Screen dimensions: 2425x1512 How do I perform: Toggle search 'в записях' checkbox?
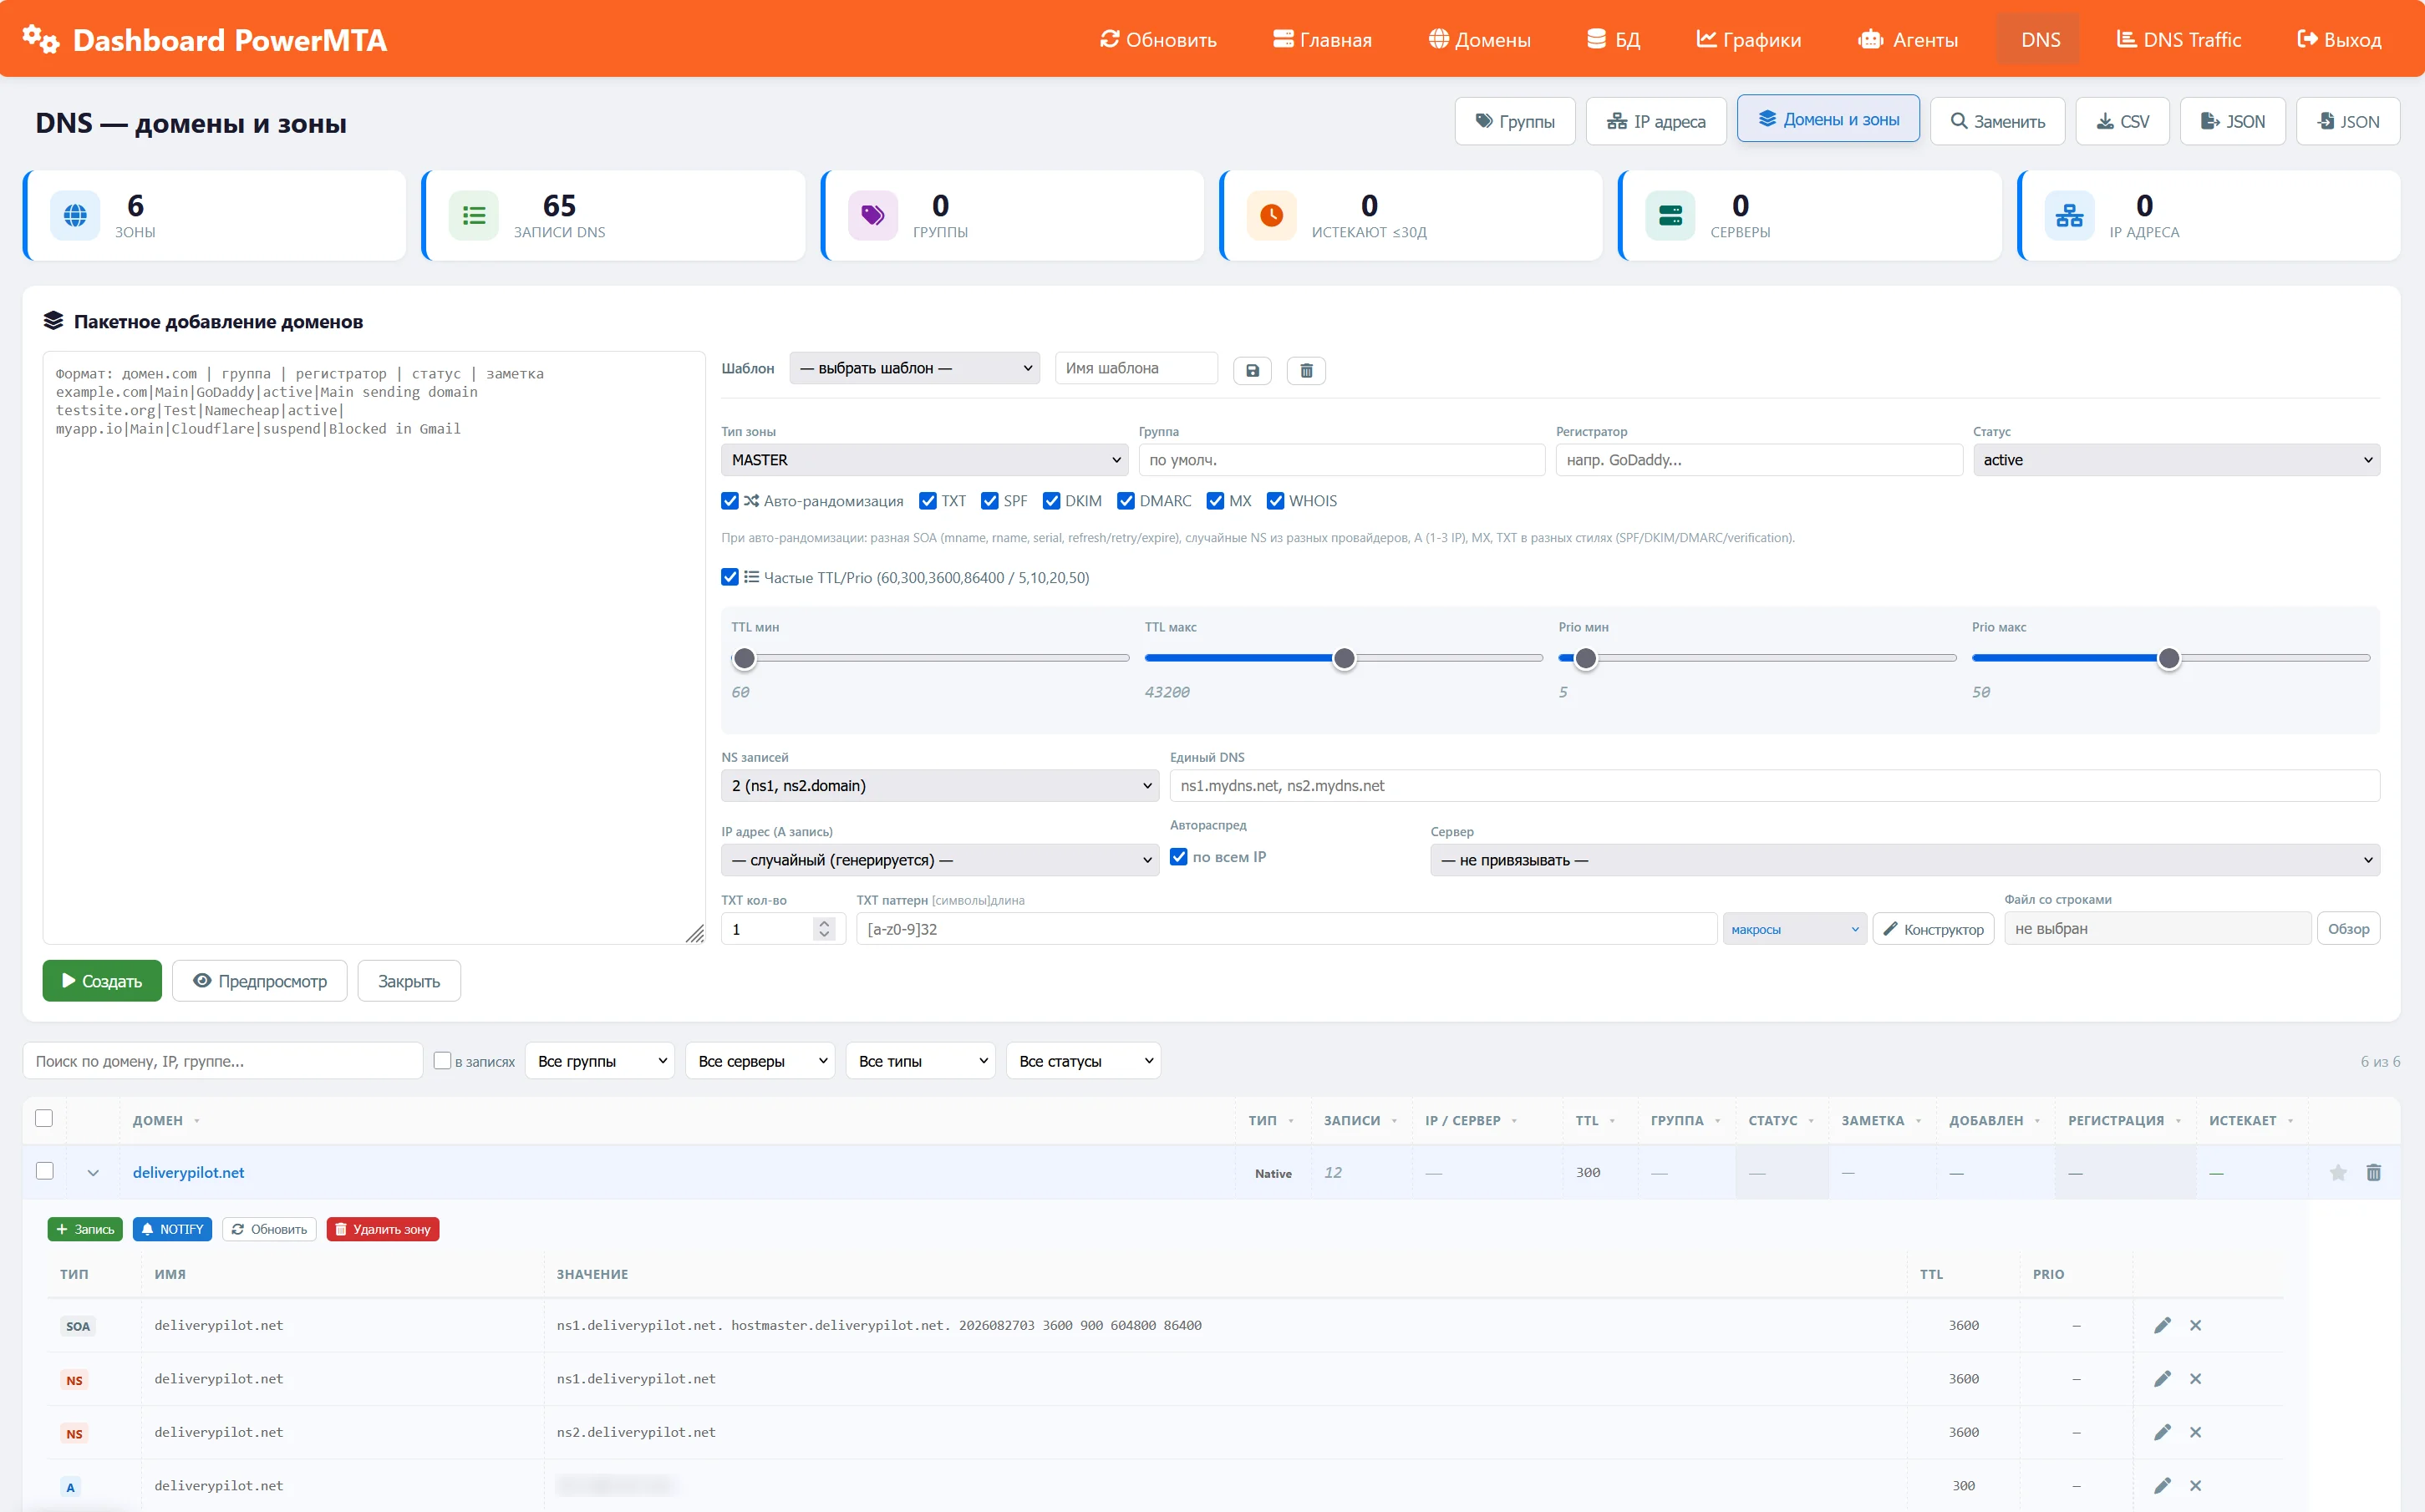click(x=442, y=1060)
